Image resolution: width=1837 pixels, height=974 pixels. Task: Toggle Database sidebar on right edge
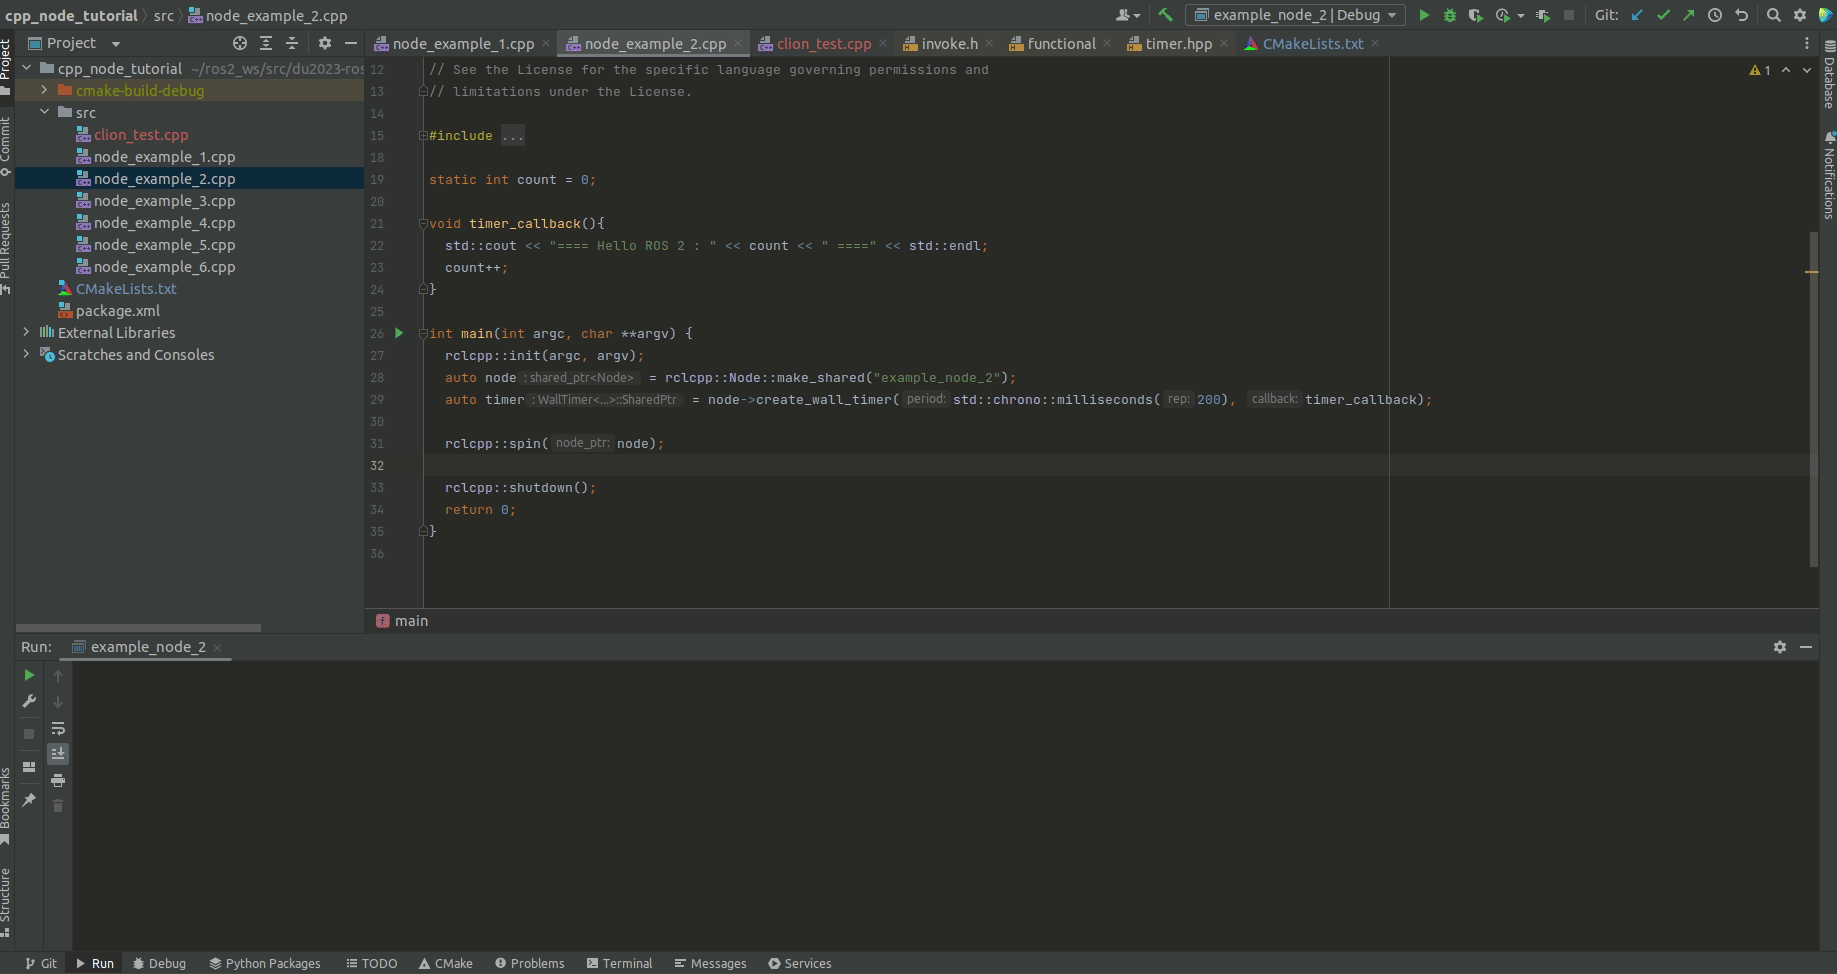click(1829, 75)
